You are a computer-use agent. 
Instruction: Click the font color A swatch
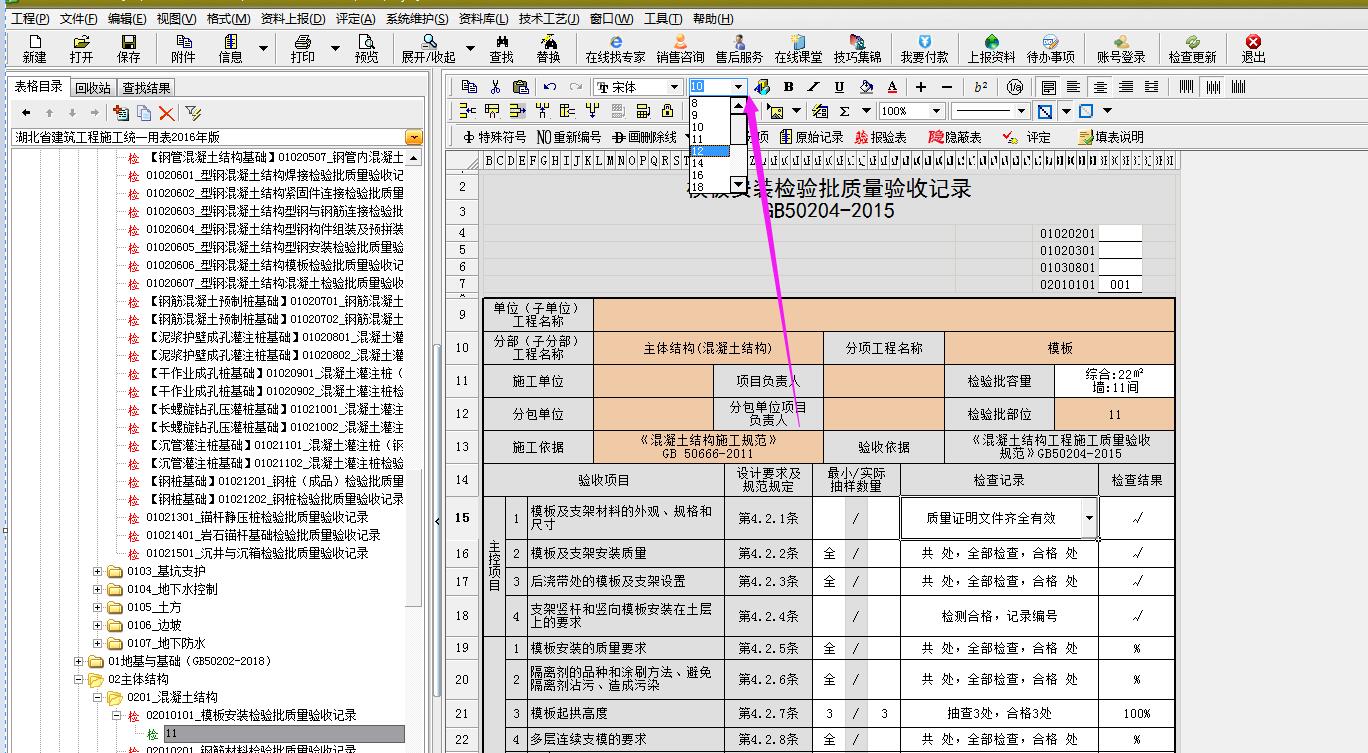coord(892,87)
